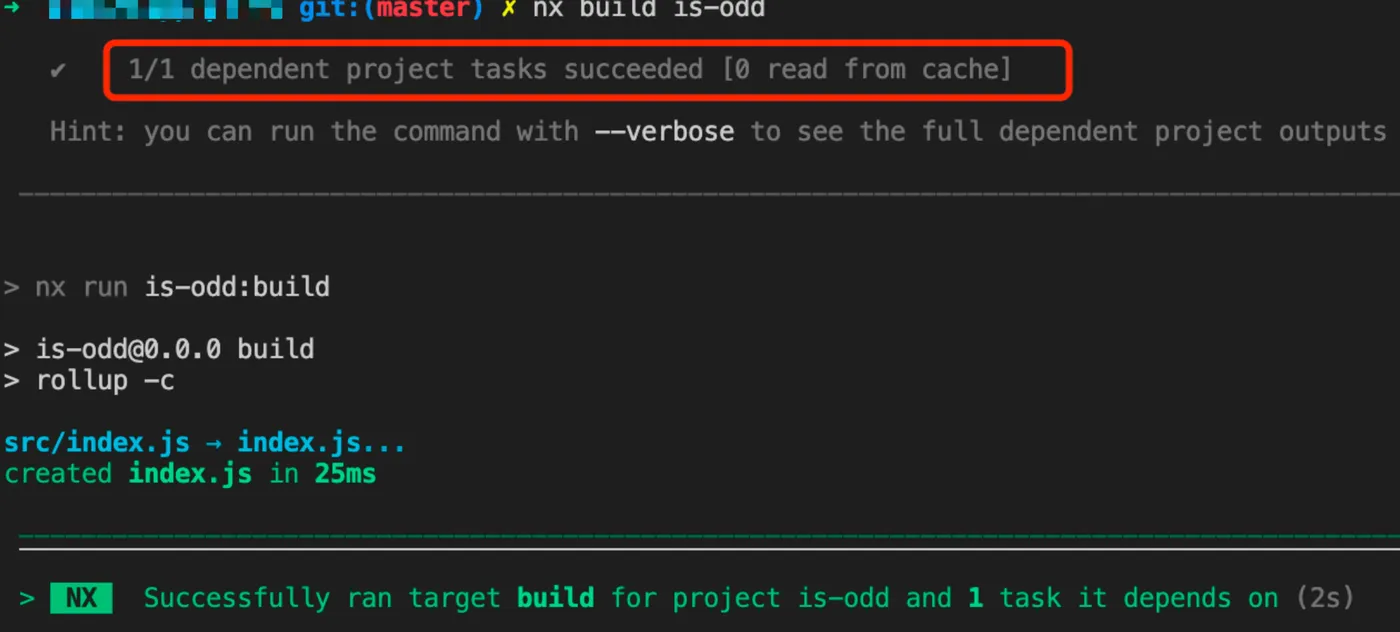Click the typed command nx build is-odd
The image size is (1400, 632).
(x=648, y=9)
